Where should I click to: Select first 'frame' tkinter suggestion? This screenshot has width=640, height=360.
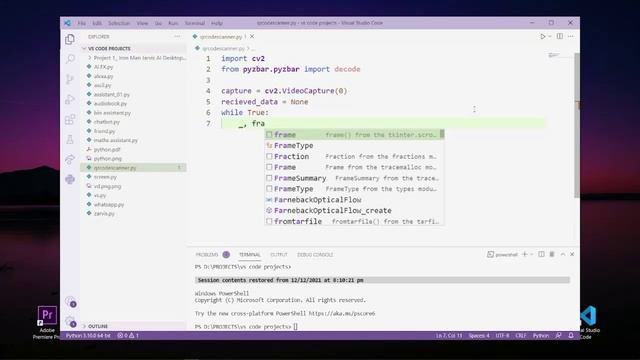coord(354,134)
